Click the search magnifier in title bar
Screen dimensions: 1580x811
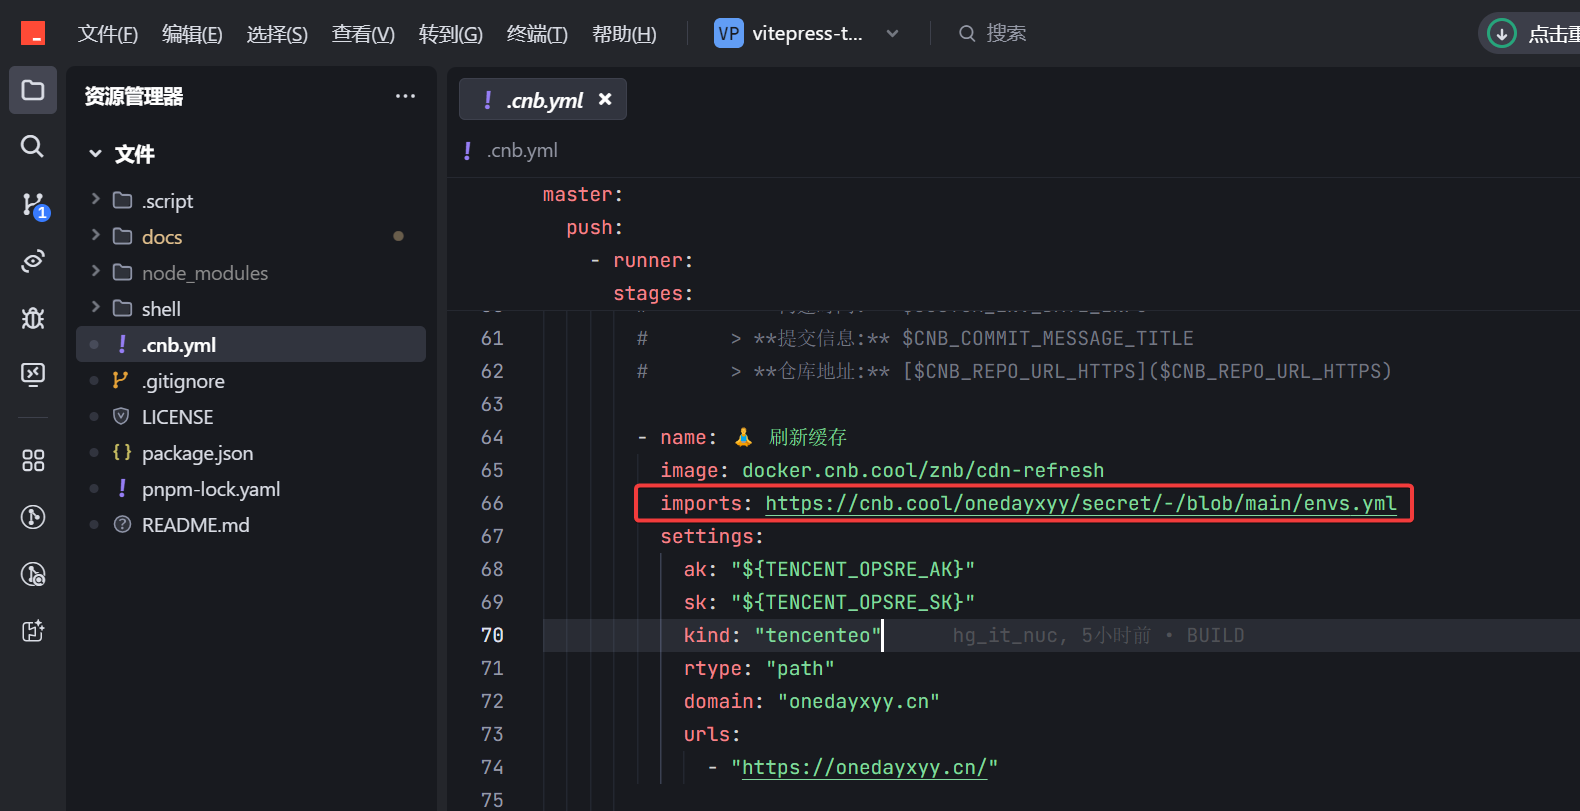point(967,33)
